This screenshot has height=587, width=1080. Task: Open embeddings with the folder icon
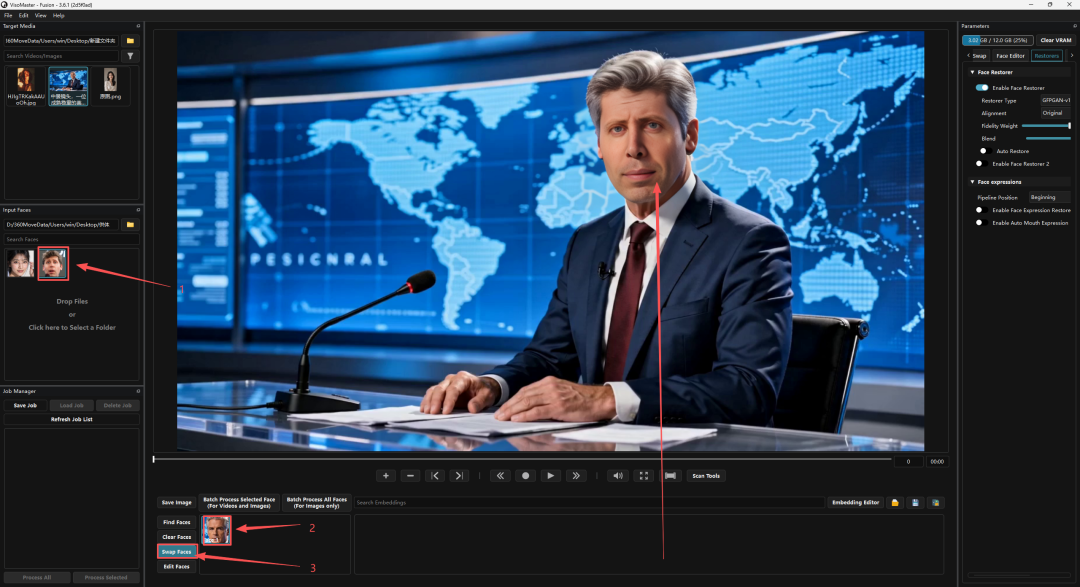895,503
